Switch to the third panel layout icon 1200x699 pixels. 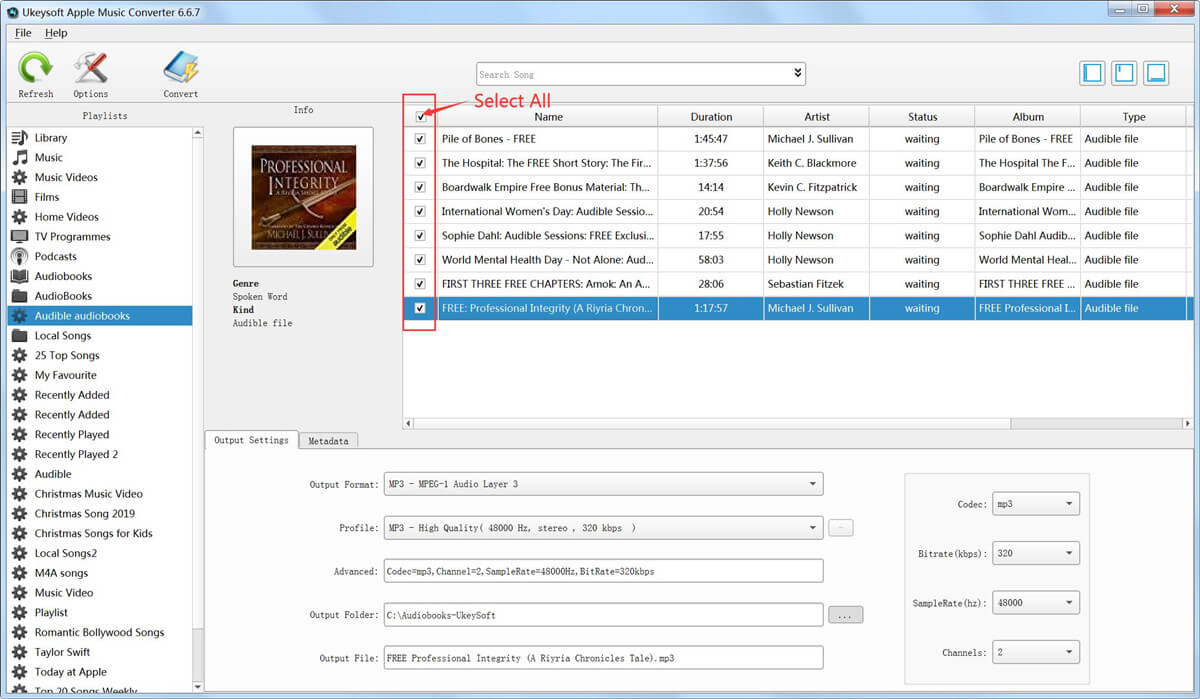pos(1156,73)
